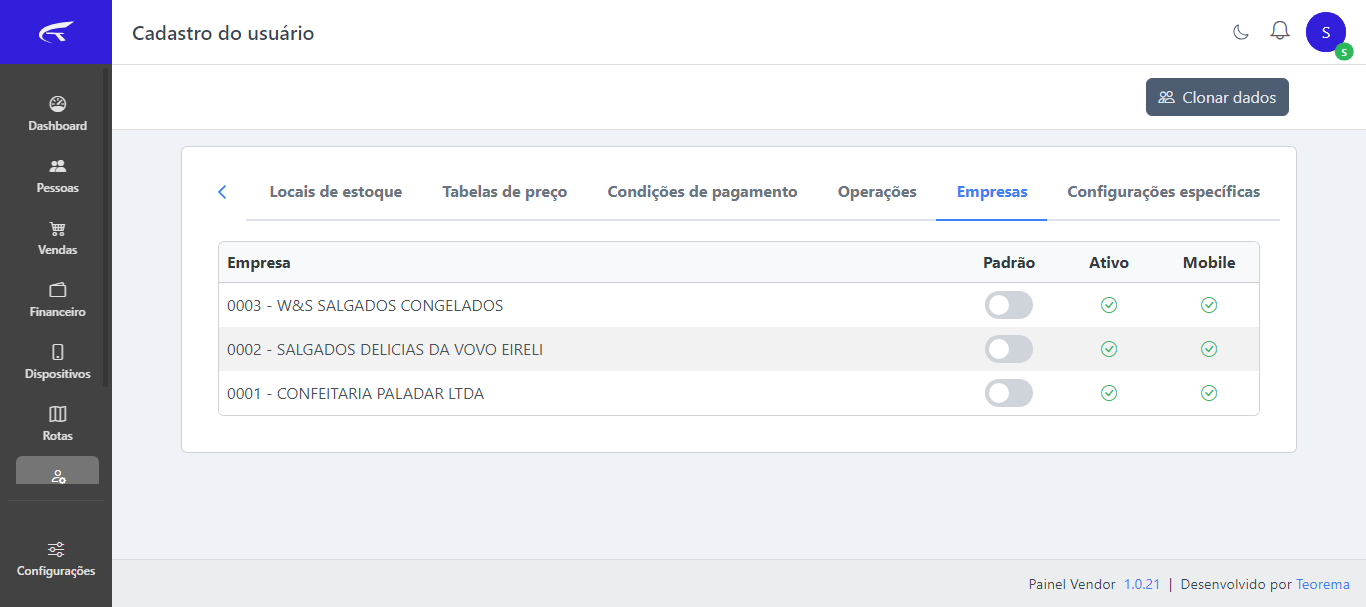This screenshot has height=607, width=1366.
Task: Click Mobile check icon for SALGADOS DELICIAS DA VOVO
Action: (1209, 349)
